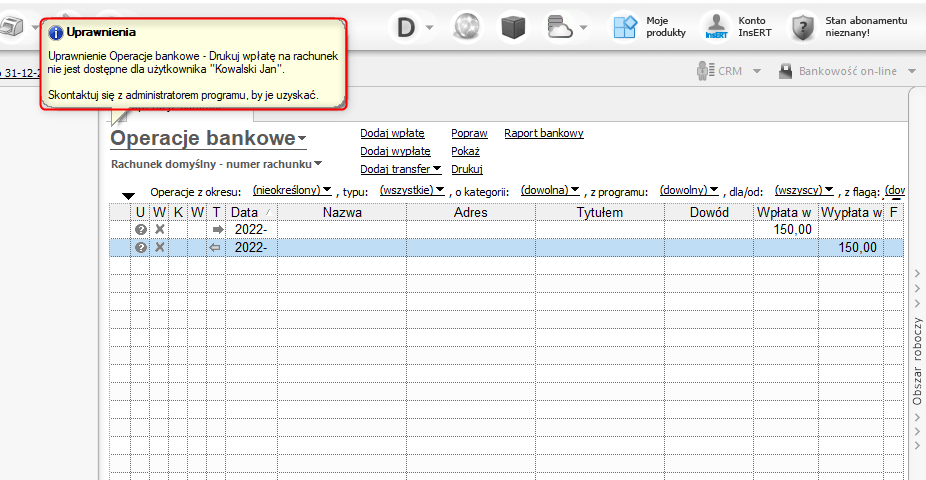The width and height of the screenshot is (926, 480).
Task: Click the Nazwa column header
Action: [342, 212]
